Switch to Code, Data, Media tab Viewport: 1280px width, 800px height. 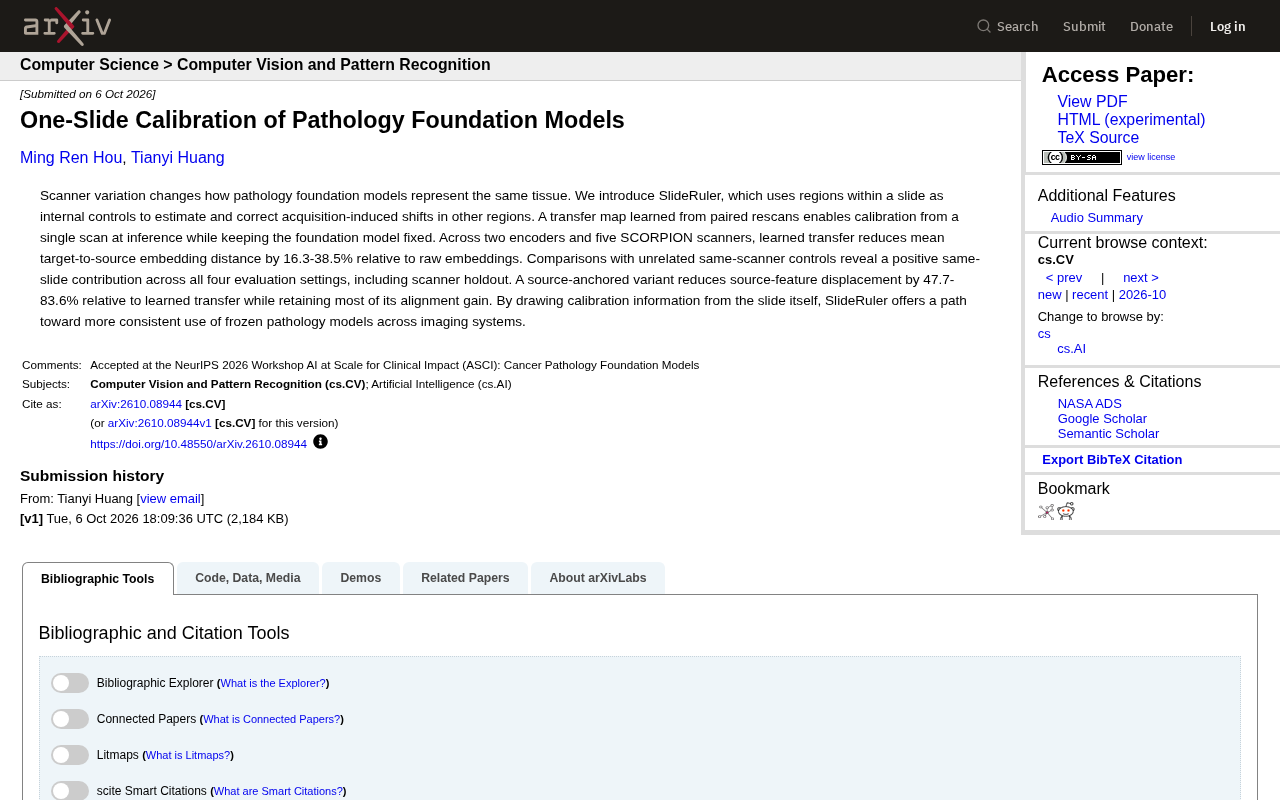click(248, 578)
